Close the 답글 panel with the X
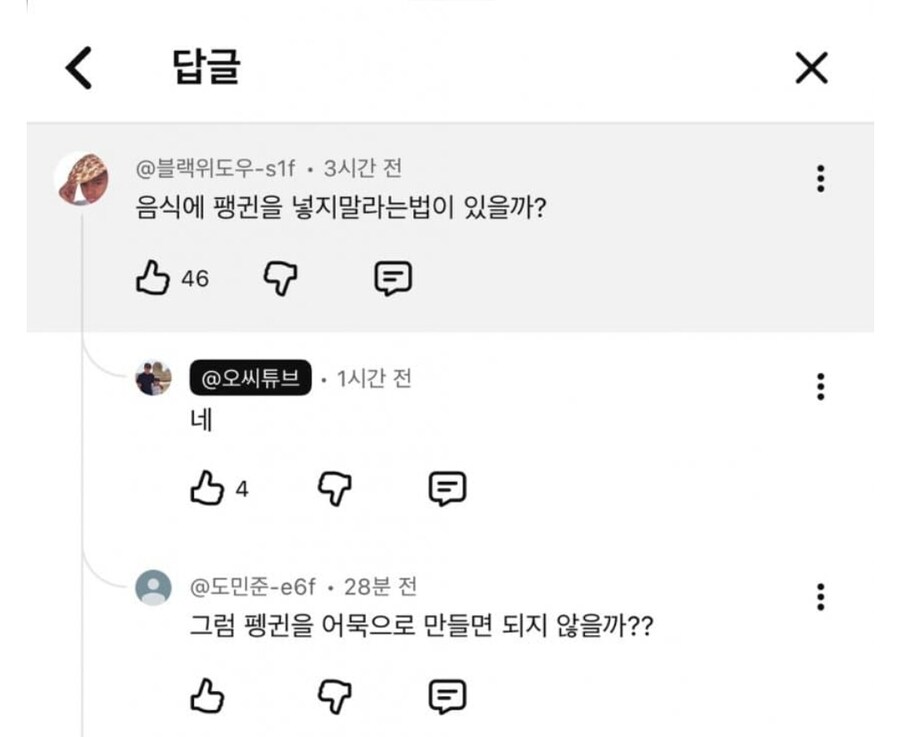Screen dimensions: 900x737 pyautogui.click(x=811, y=68)
